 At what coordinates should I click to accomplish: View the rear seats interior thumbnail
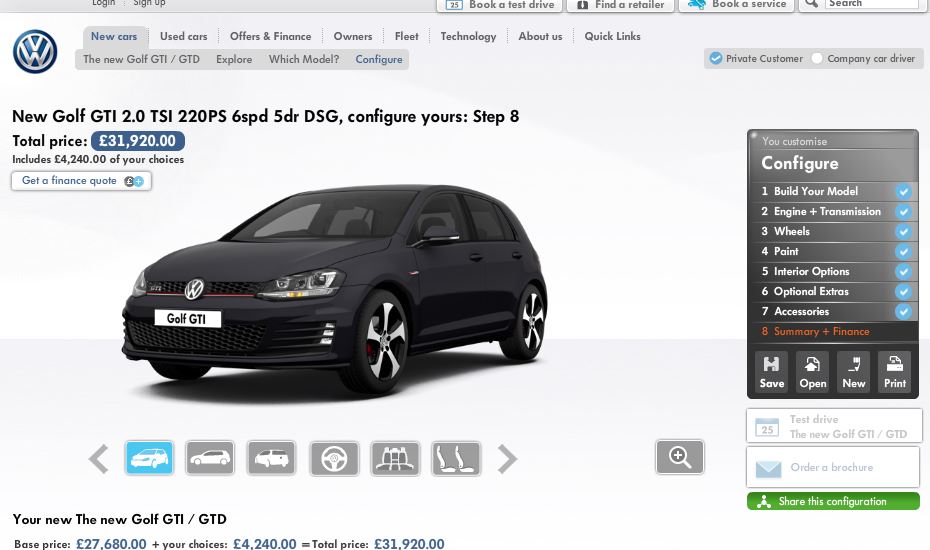point(395,459)
